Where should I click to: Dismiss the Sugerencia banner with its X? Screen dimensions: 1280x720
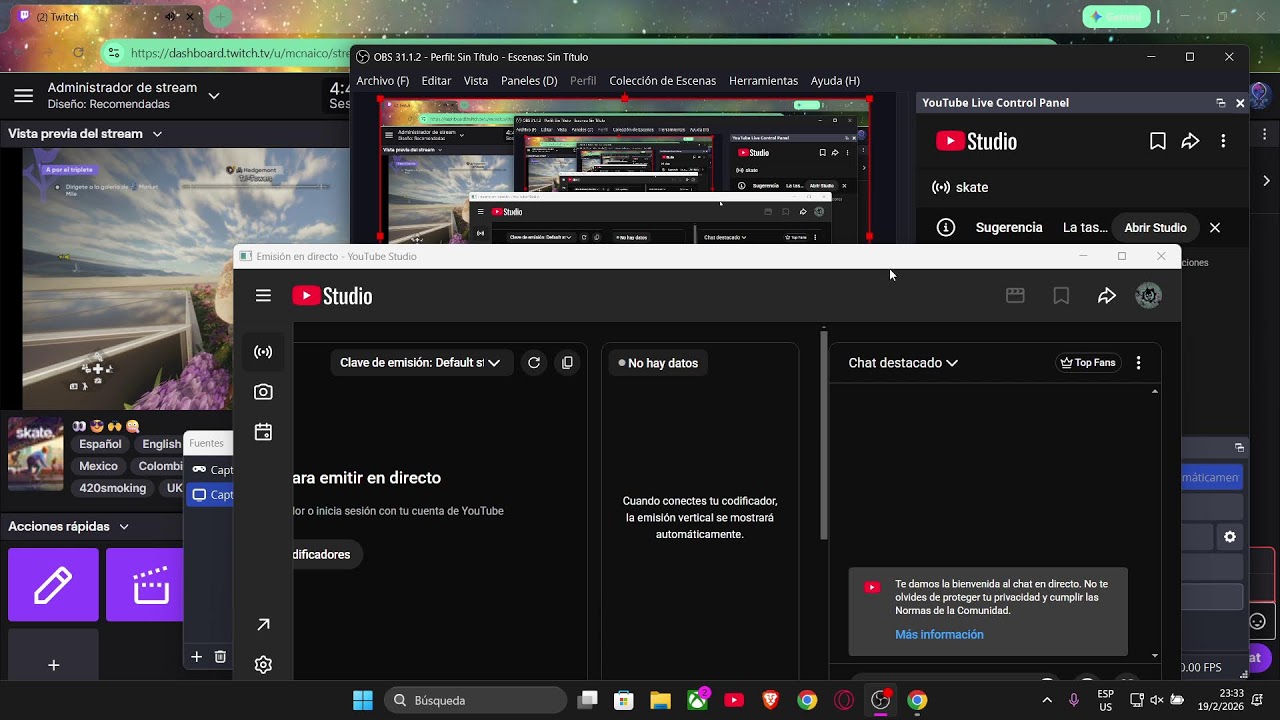[x=1215, y=228]
